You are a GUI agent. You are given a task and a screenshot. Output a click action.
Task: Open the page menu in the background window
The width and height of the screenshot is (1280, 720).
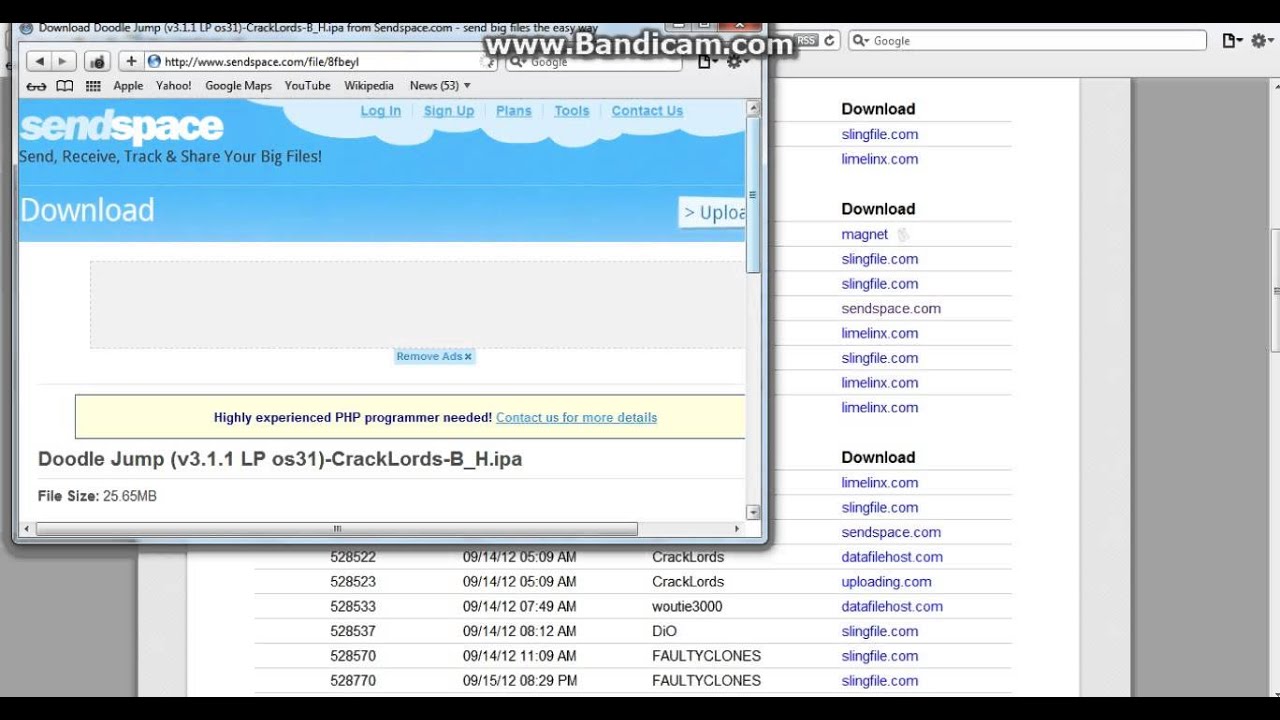coord(1232,40)
